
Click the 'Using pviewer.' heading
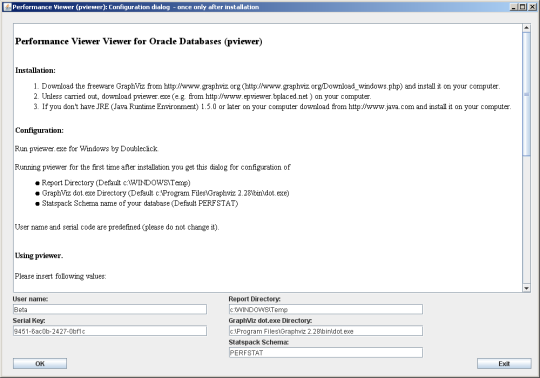39,255
